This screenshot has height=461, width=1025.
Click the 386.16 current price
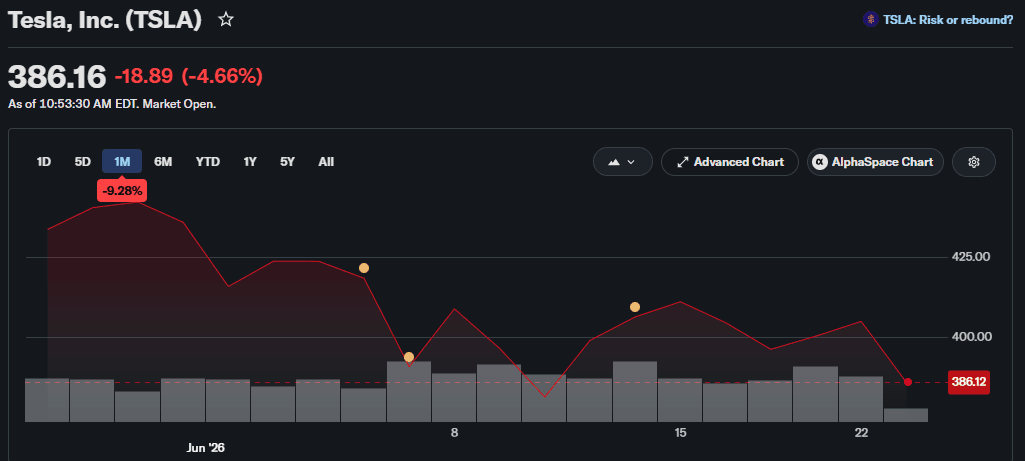click(57, 77)
